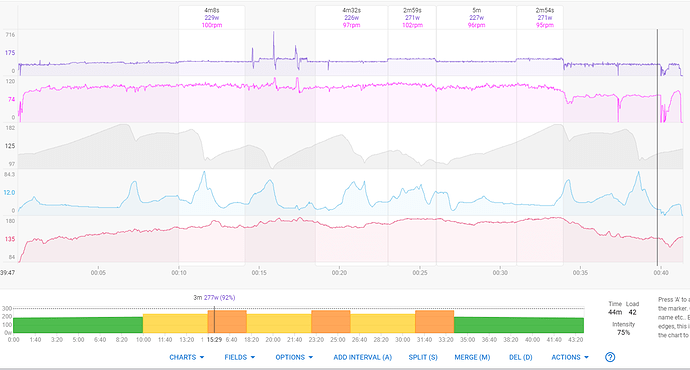Click the 3m 277w (92%) tooltip label
This screenshot has height=370, width=690.
coord(214,298)
